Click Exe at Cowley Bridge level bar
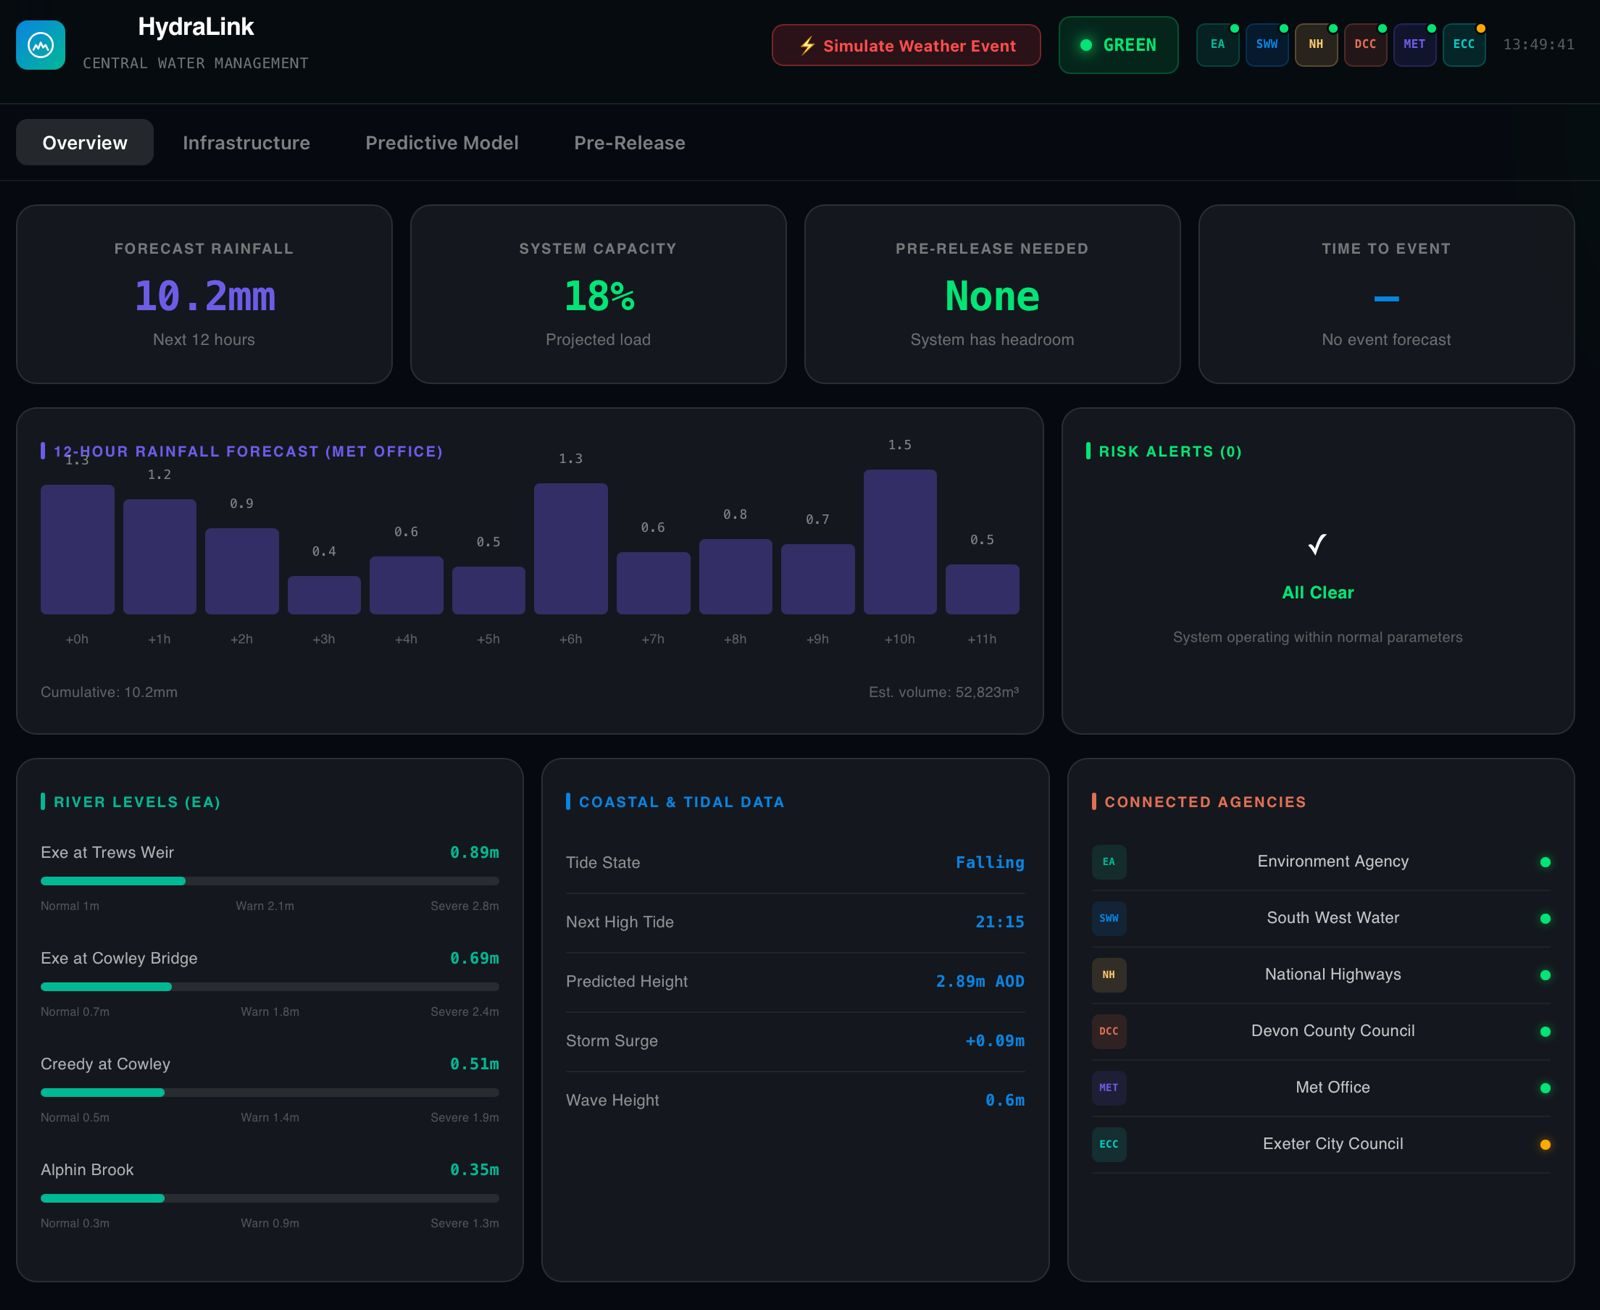The height and width of the screenshot is (1310, 1600). (270, 987)
